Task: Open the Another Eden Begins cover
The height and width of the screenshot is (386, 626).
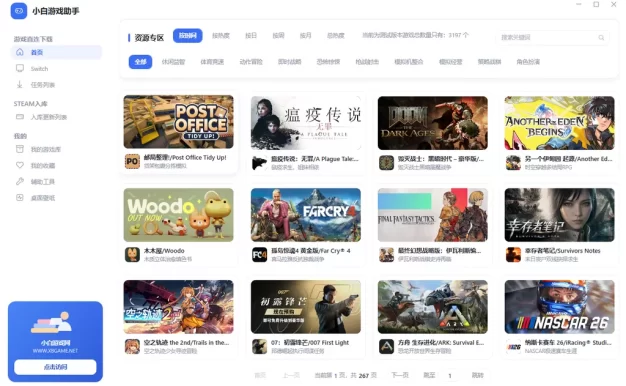Action: pos(560,123)
